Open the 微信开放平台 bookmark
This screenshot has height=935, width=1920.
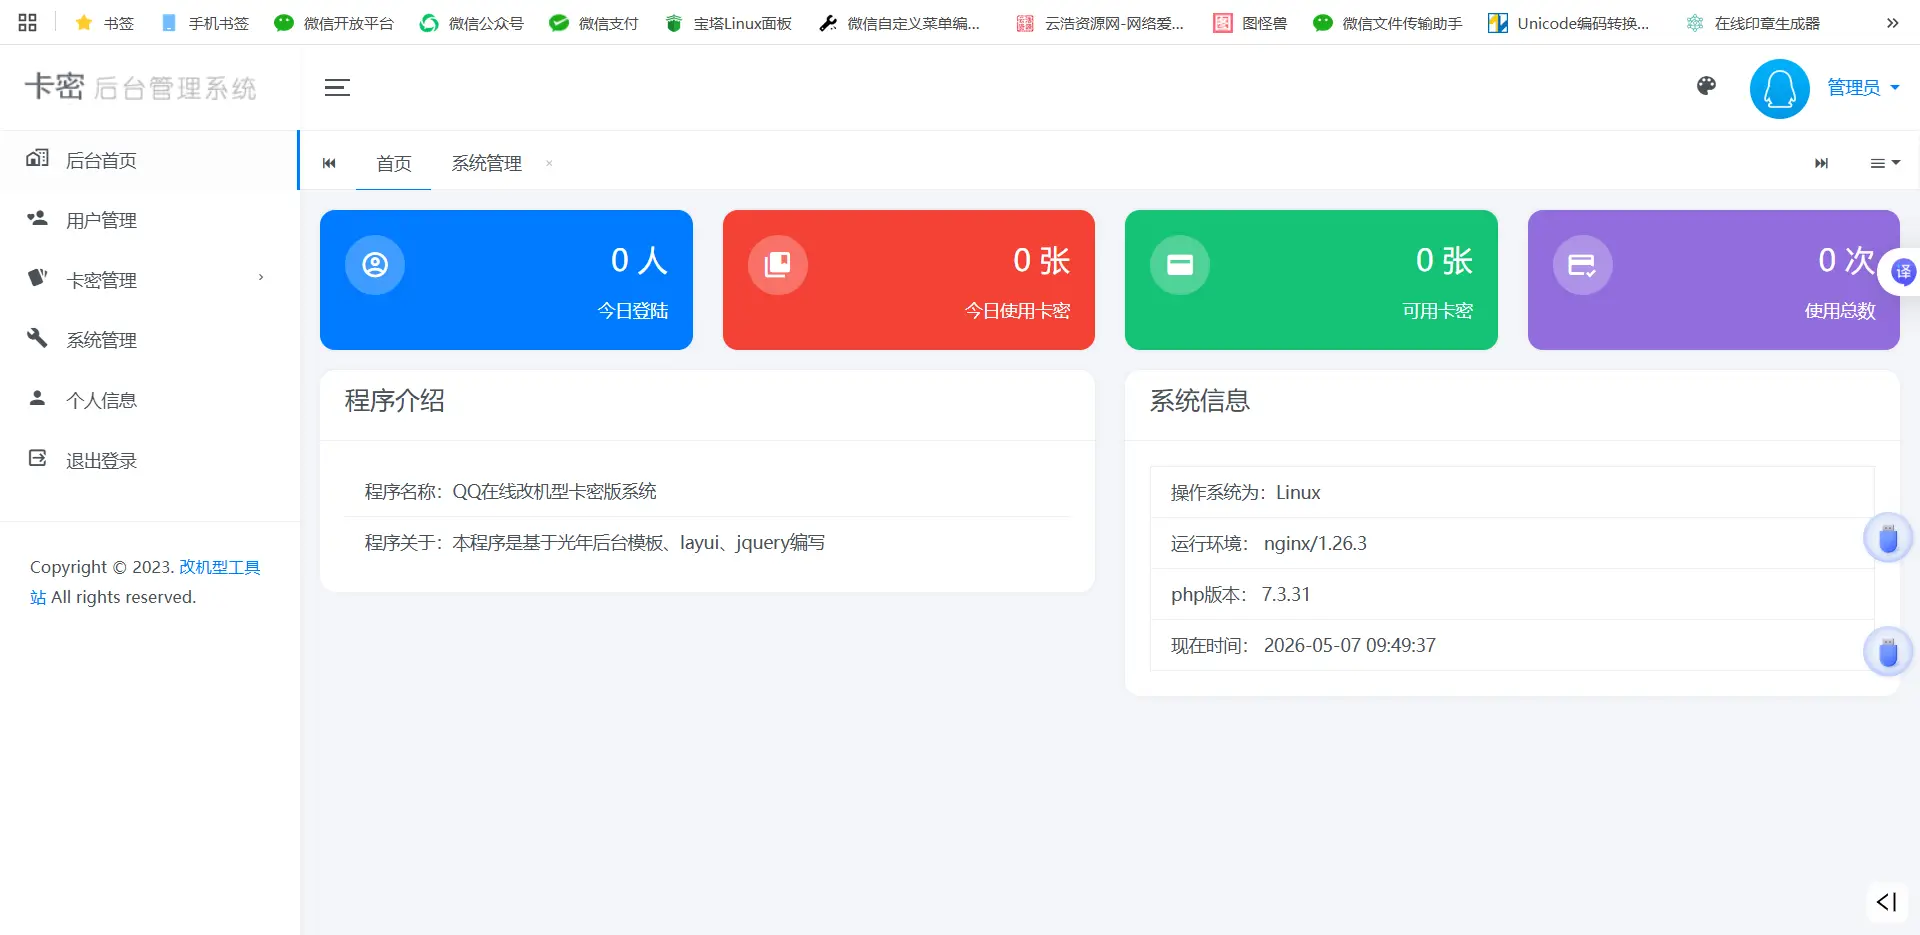(x=334, y=23)
